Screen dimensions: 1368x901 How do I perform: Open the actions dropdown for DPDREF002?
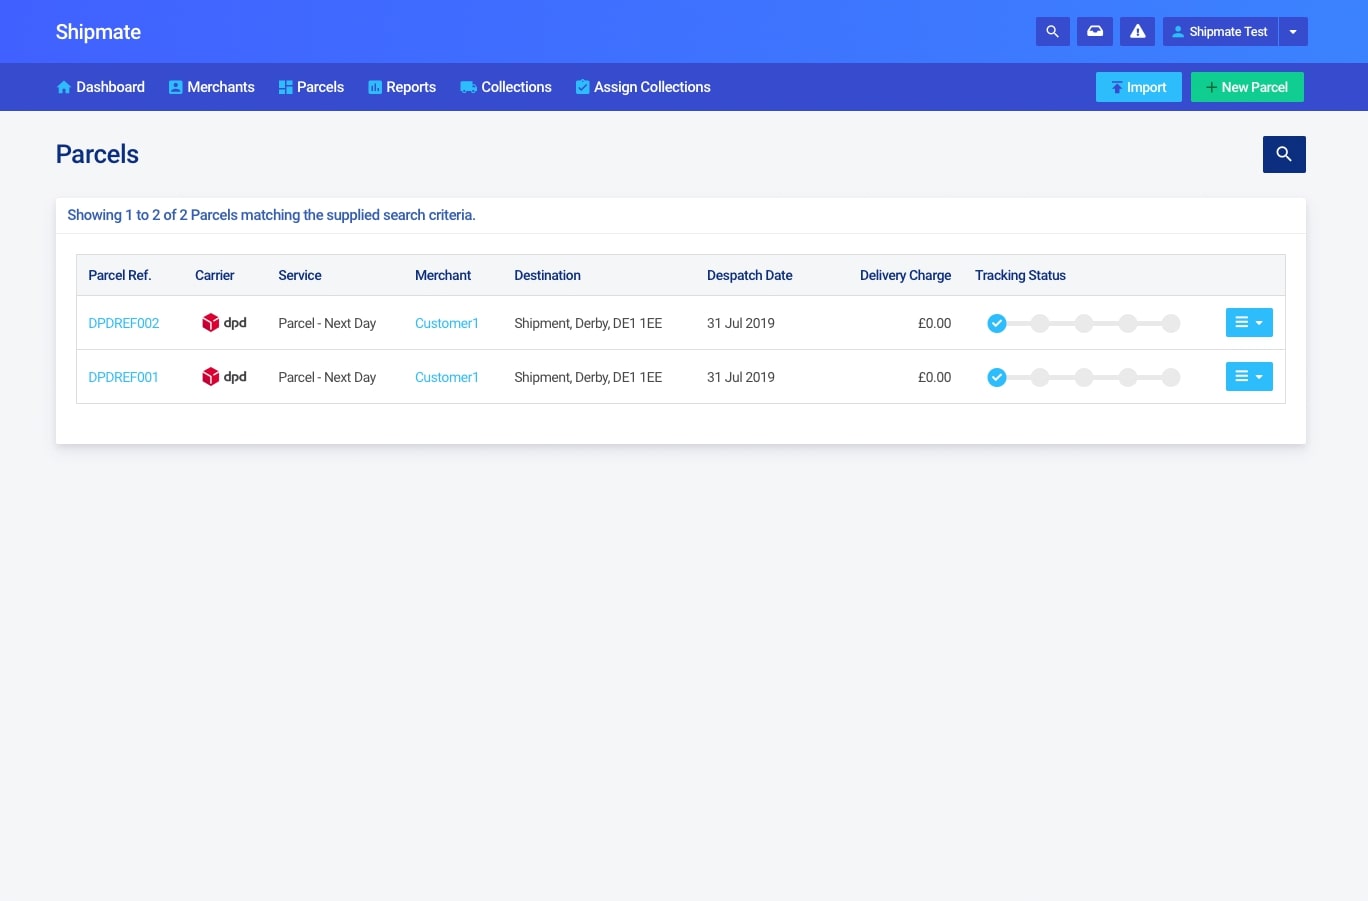[1249, 322]
